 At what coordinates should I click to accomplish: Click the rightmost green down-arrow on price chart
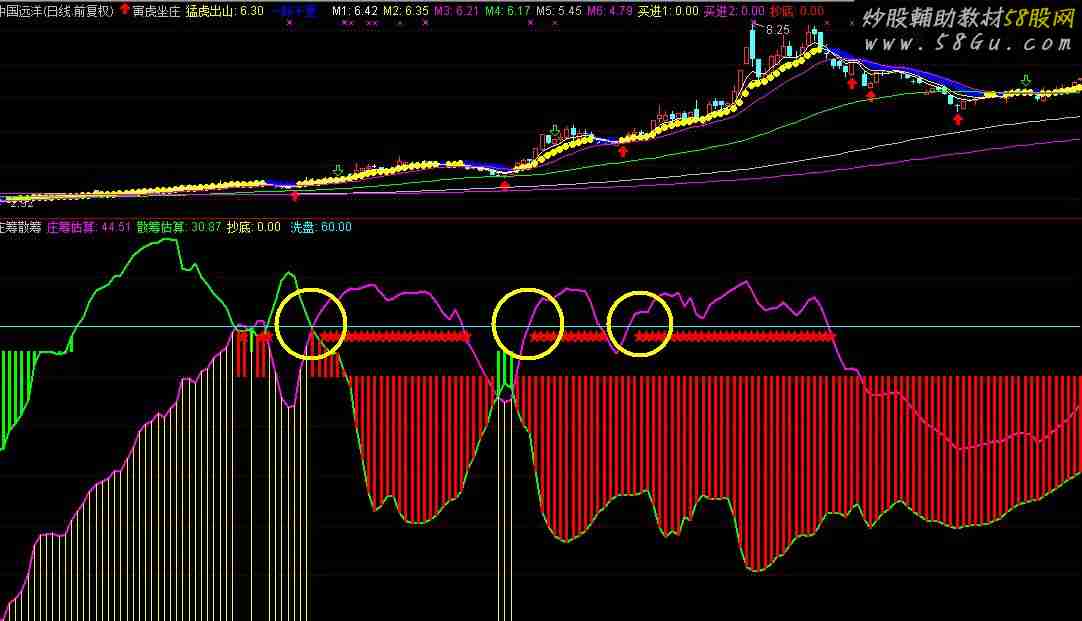coord(1025,80)
